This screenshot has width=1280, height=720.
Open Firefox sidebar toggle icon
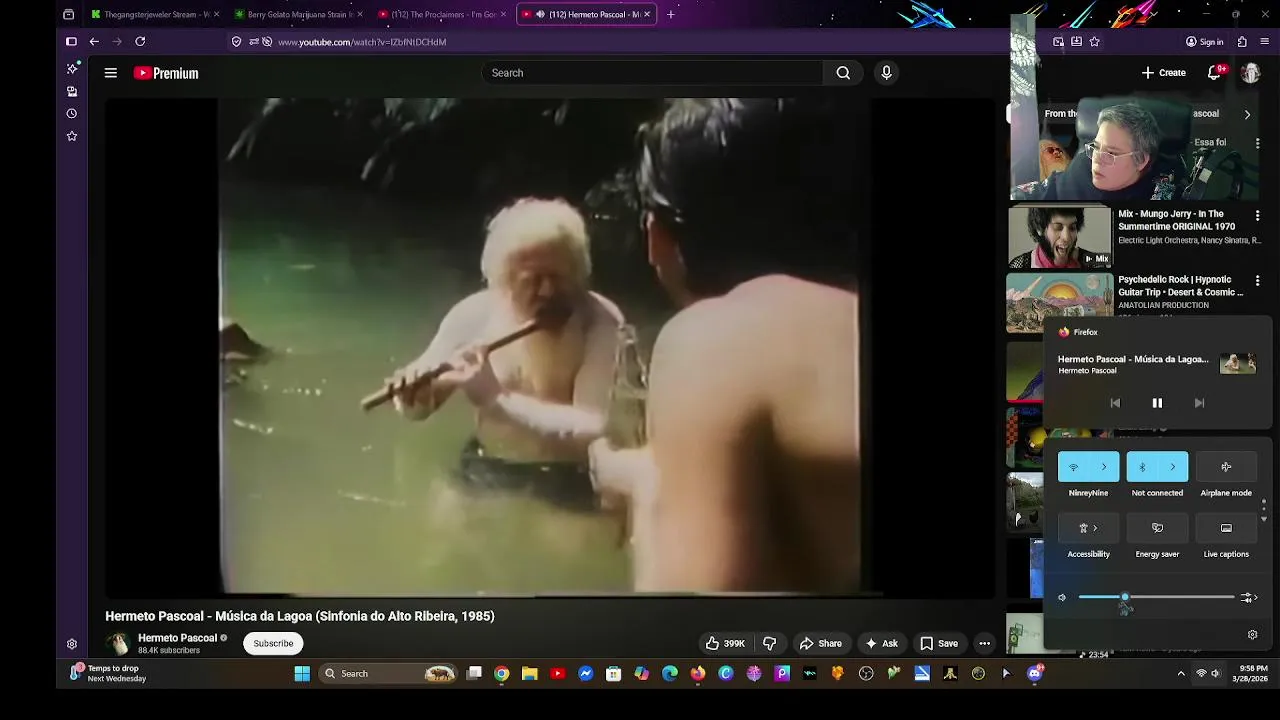pyautogui.click(x=71, y=42)
